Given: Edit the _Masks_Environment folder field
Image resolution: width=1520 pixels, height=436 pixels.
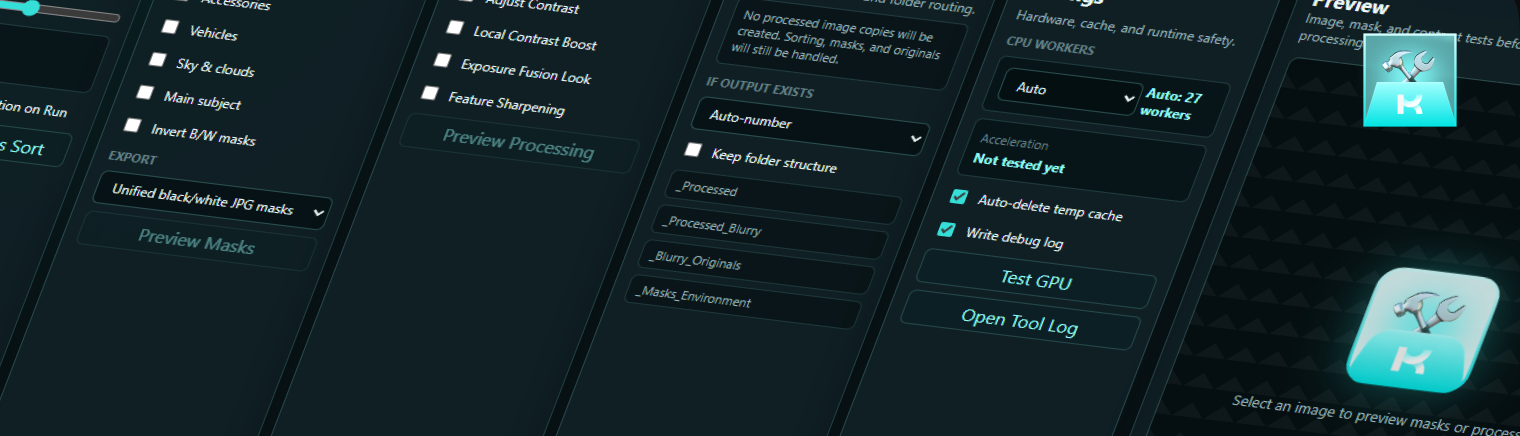Looking at the screenshot, I should pos(744,302).
